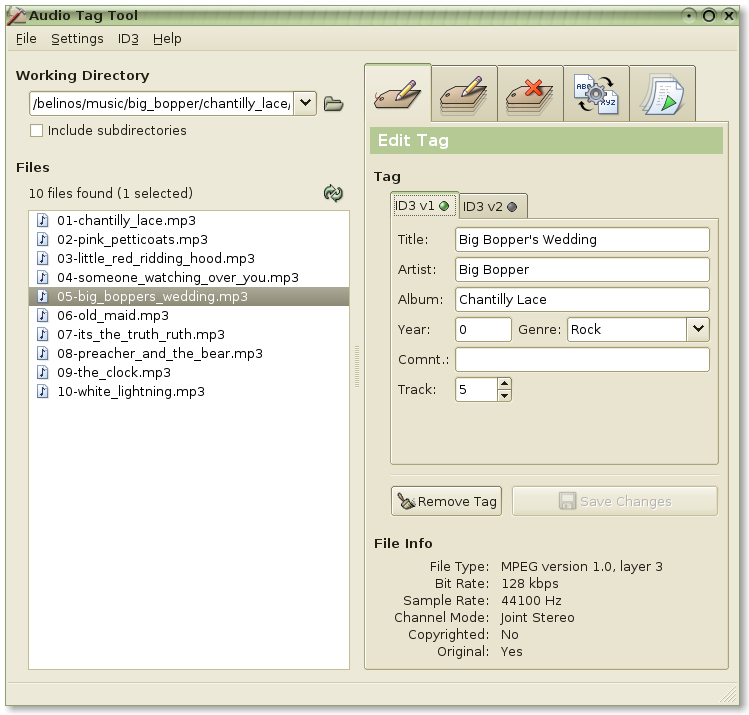
Task: Click the browse folder icon
Action: (333, 103)
